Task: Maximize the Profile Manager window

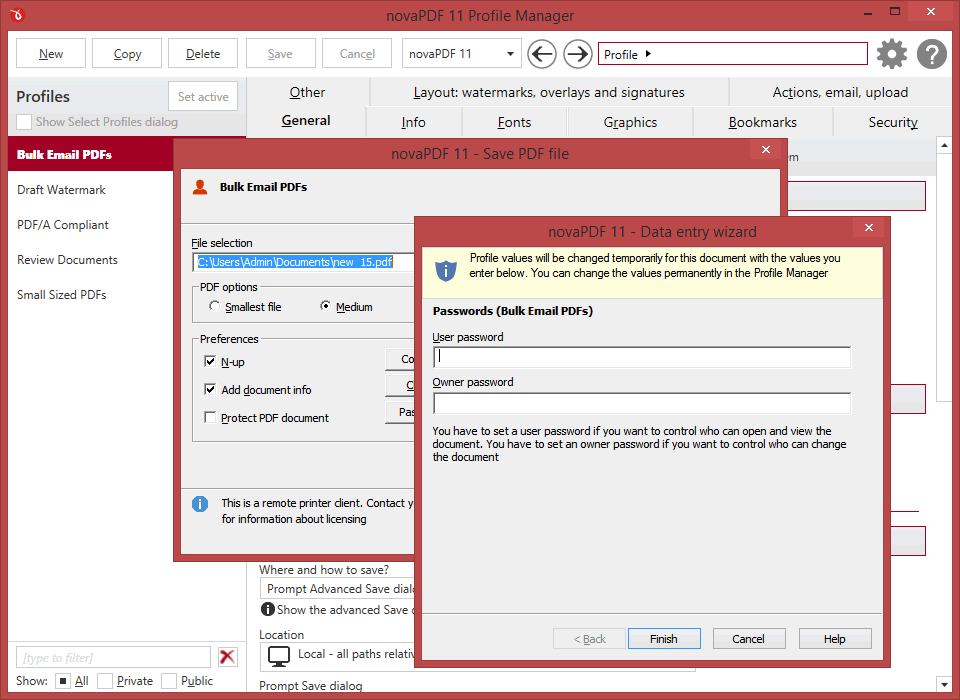Action: click(895, 11)
